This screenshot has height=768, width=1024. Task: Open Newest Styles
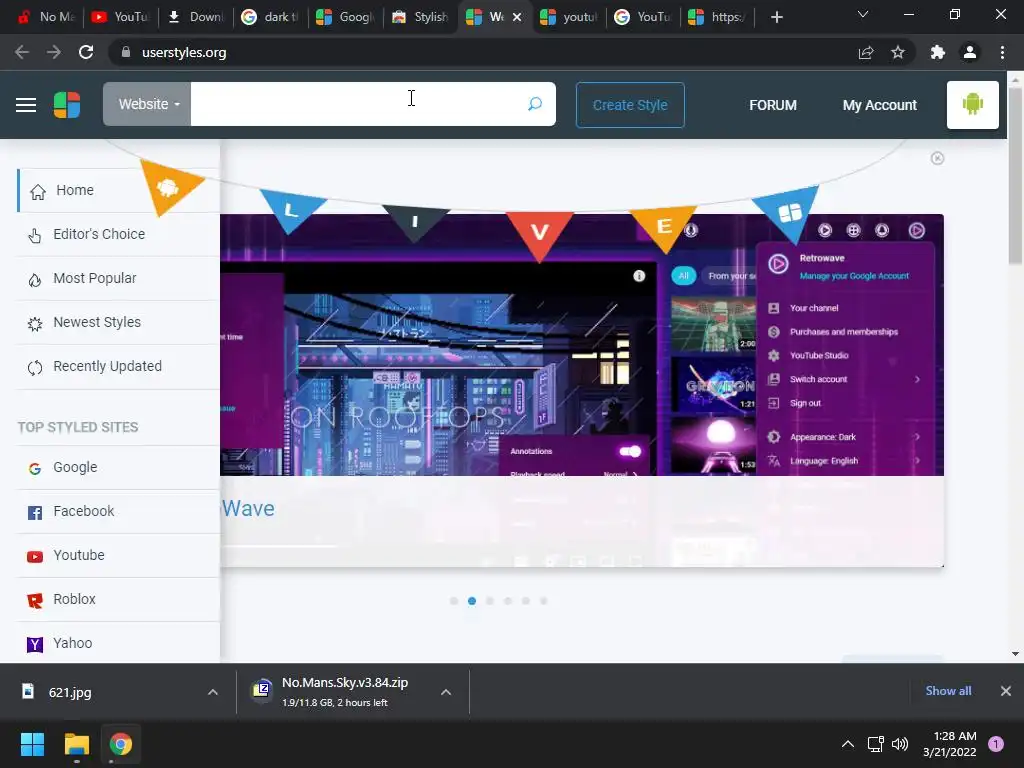(118, 322)
